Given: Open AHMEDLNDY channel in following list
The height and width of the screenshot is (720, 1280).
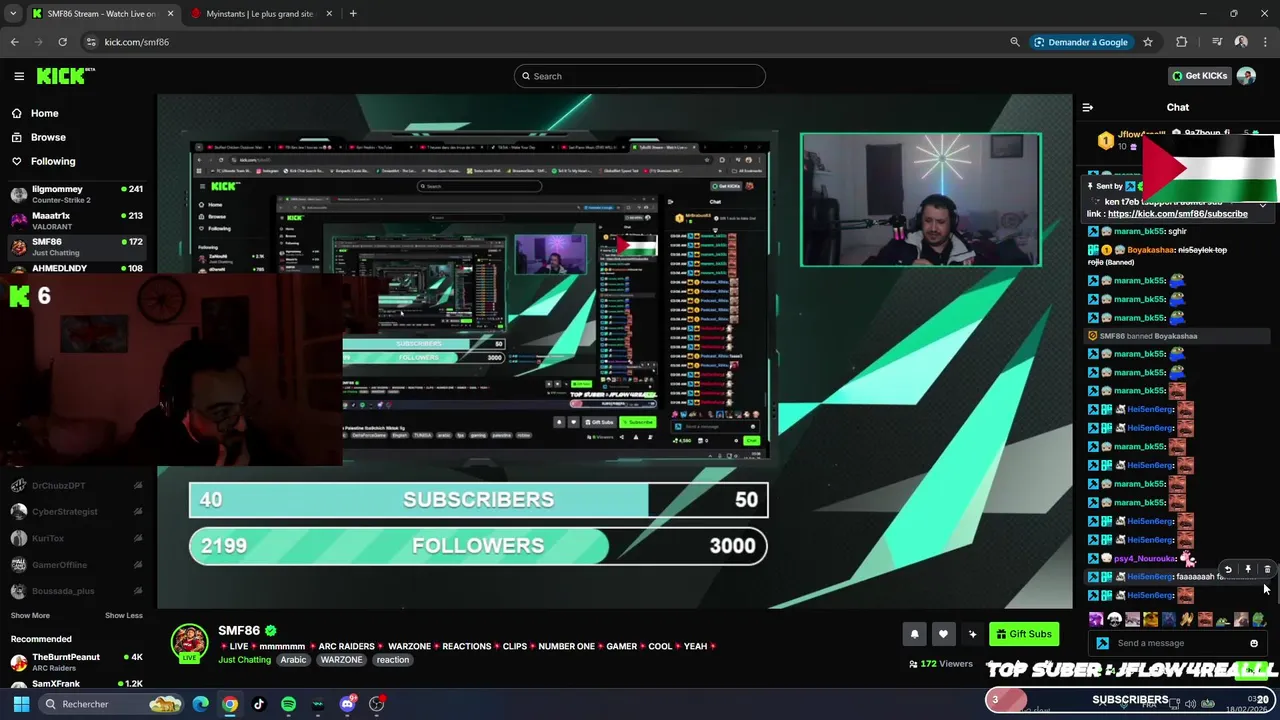Looking at the screenshot, I should point(78,268).
